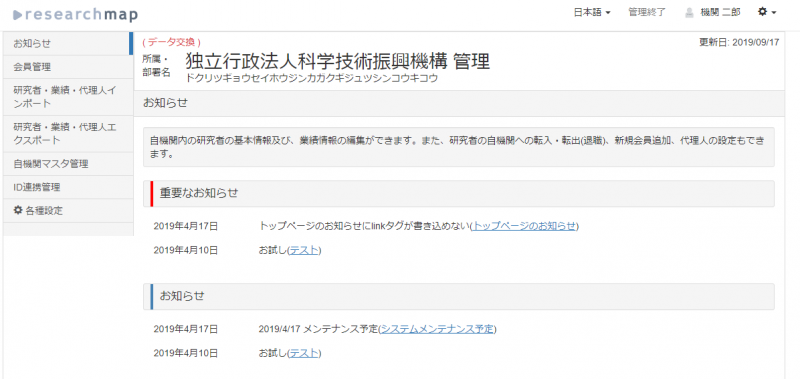
Task: Select 自機関マスタ管理 in the sidebar
Action: [x=68, y=164]
